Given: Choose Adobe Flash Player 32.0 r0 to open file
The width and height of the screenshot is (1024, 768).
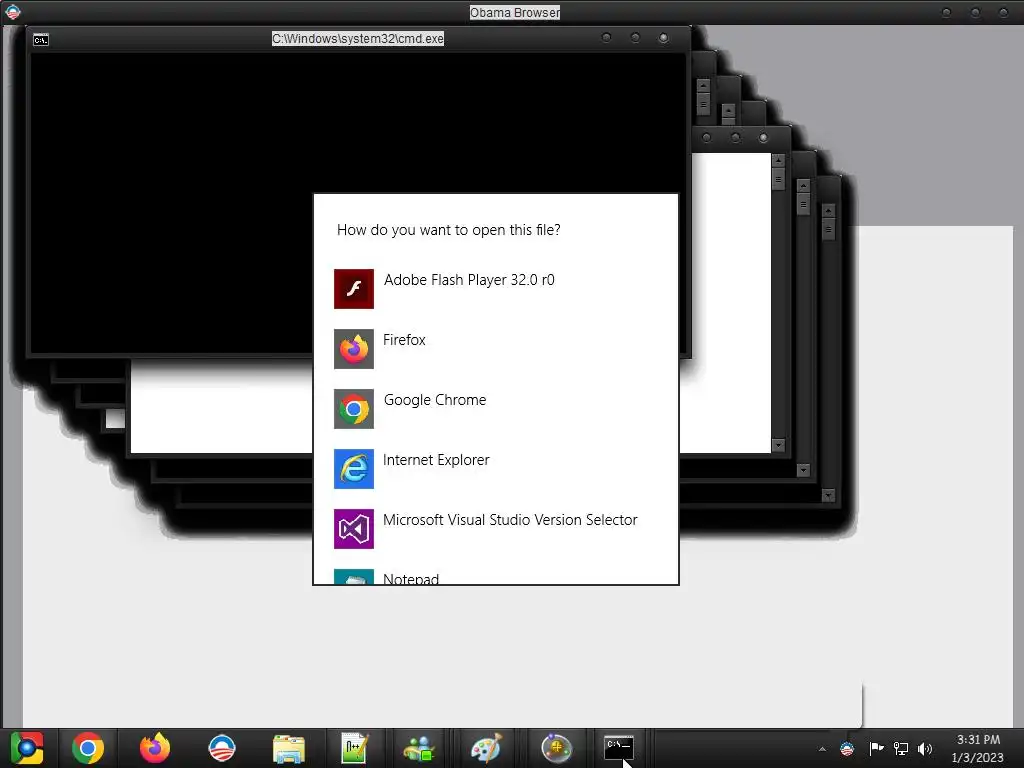Looking at the screenshot, I should coord(496,289).
